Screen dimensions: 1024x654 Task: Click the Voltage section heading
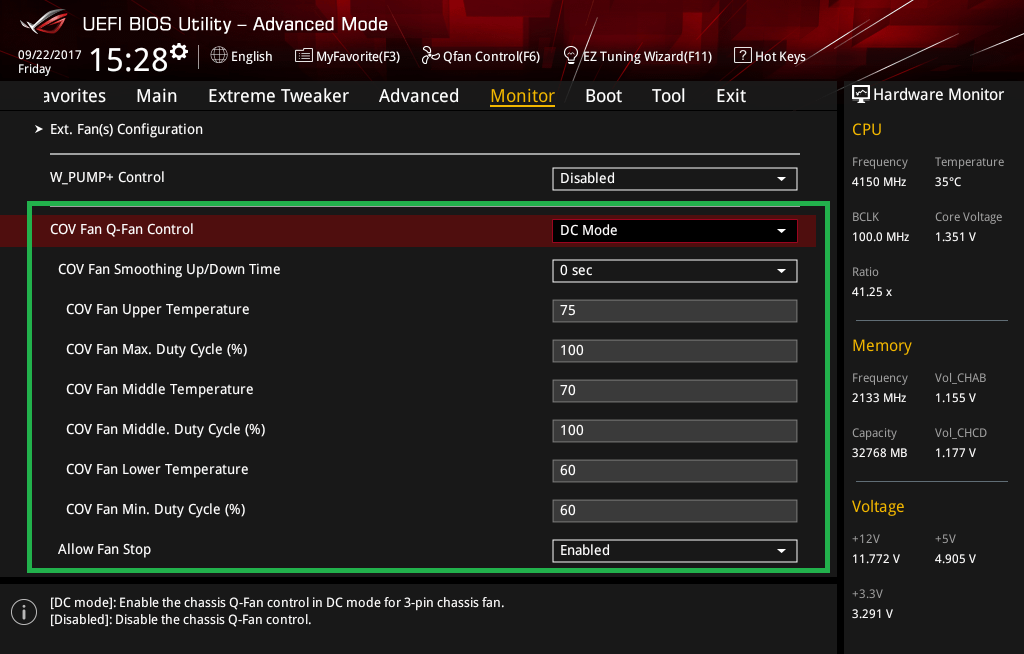coord(878,506)
